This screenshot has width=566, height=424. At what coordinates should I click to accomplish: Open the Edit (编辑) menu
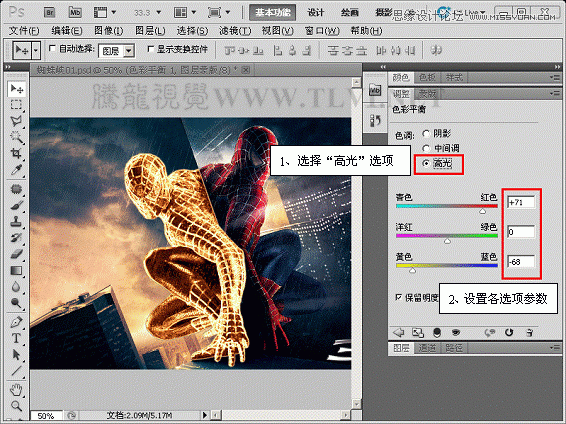coord(67,31)
